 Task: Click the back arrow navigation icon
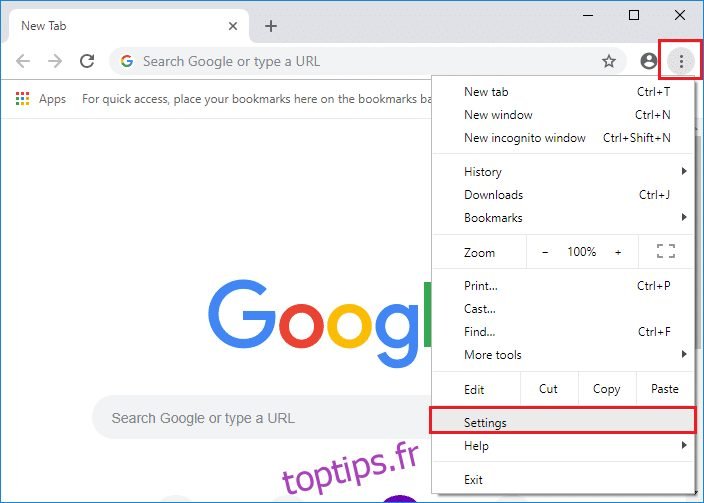[23, 61]
